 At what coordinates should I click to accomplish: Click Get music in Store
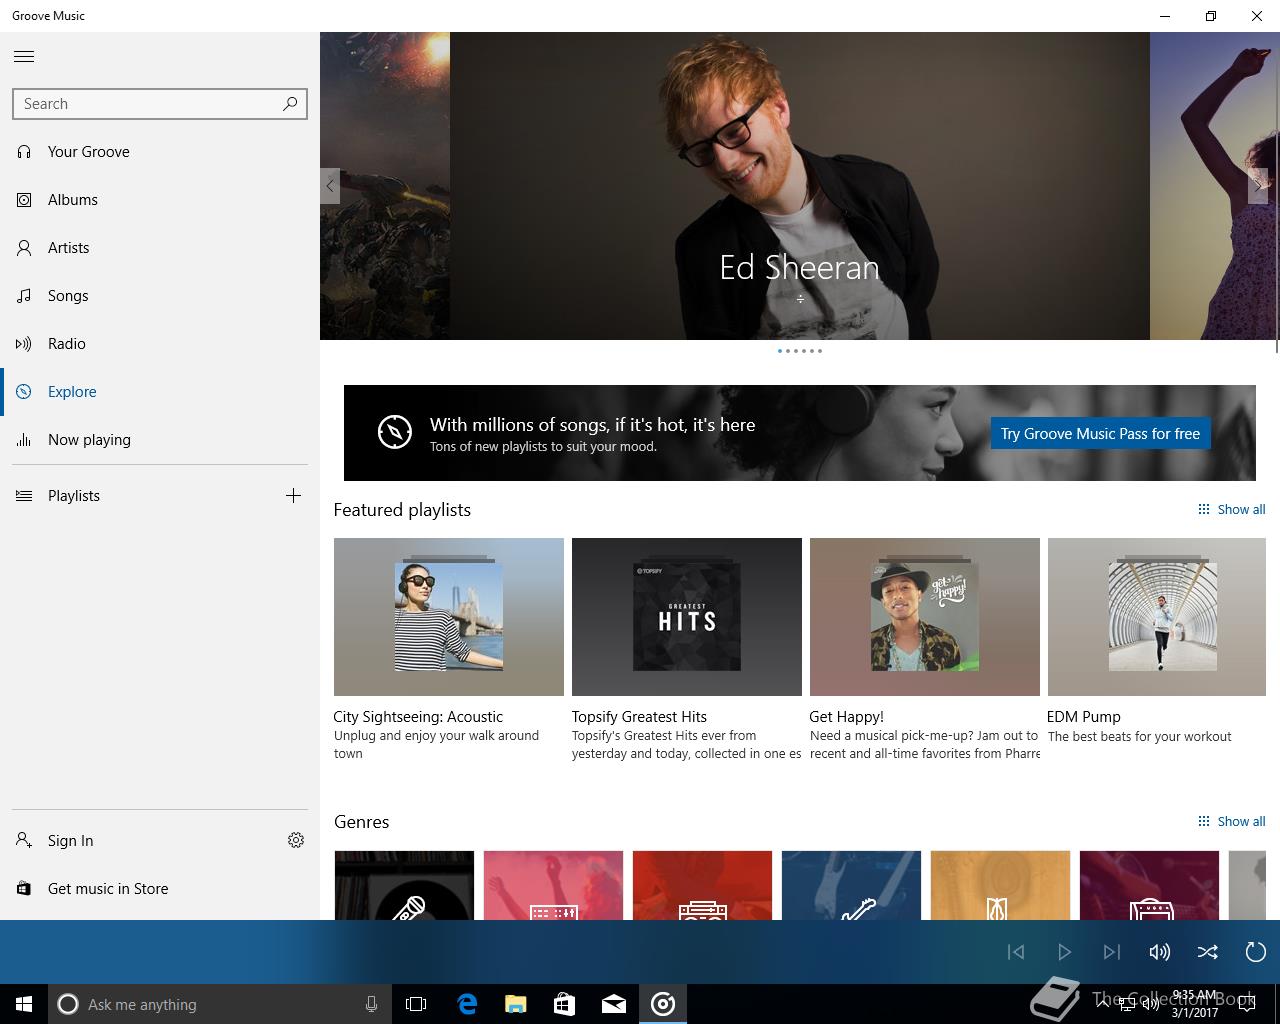(160, 889)
